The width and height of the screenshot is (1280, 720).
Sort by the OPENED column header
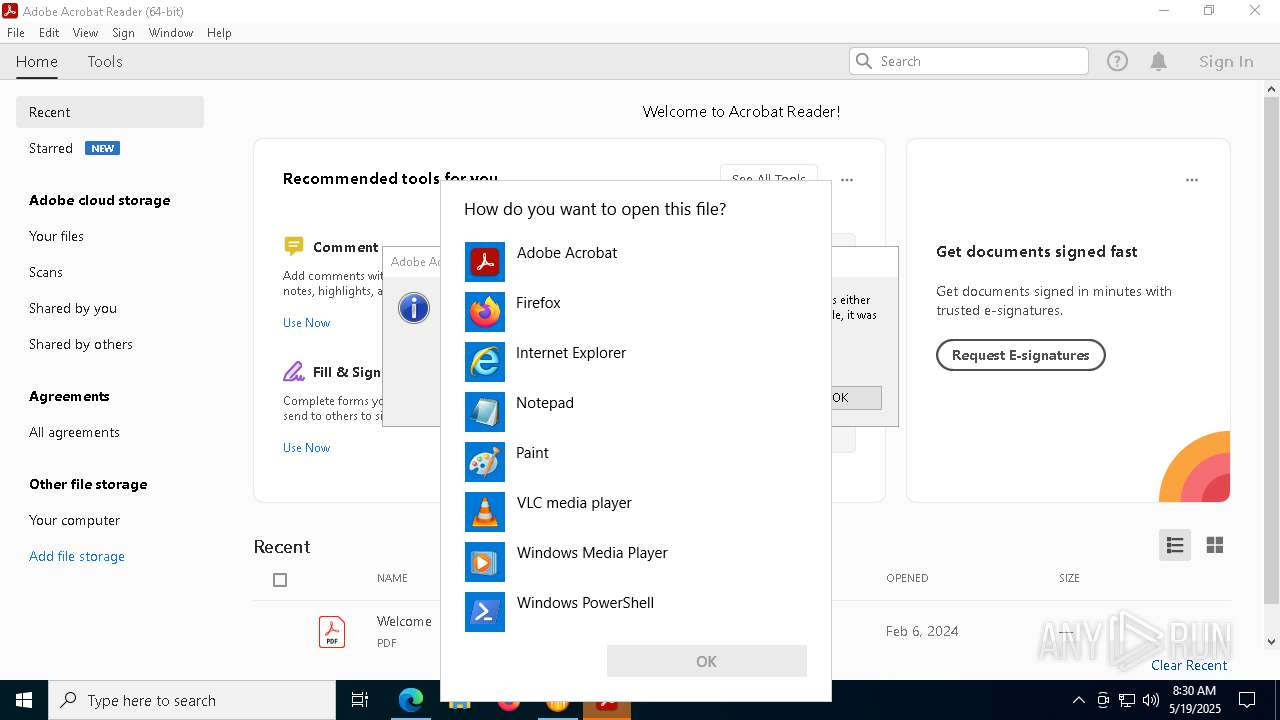907,578
